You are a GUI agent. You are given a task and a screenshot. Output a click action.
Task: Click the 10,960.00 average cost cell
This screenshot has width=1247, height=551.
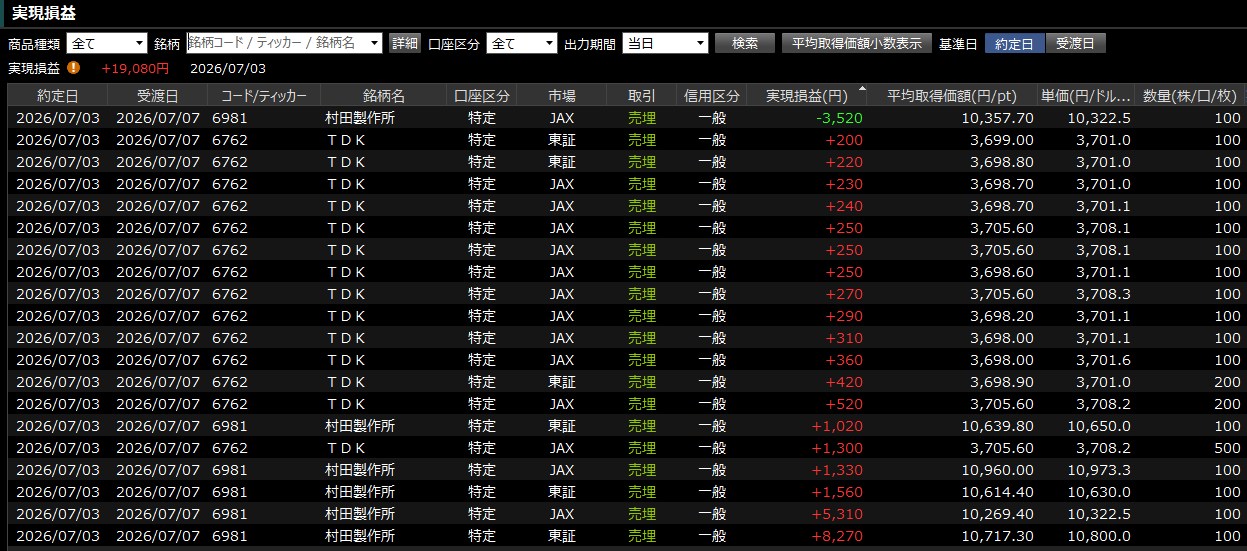tap(998, 470)
